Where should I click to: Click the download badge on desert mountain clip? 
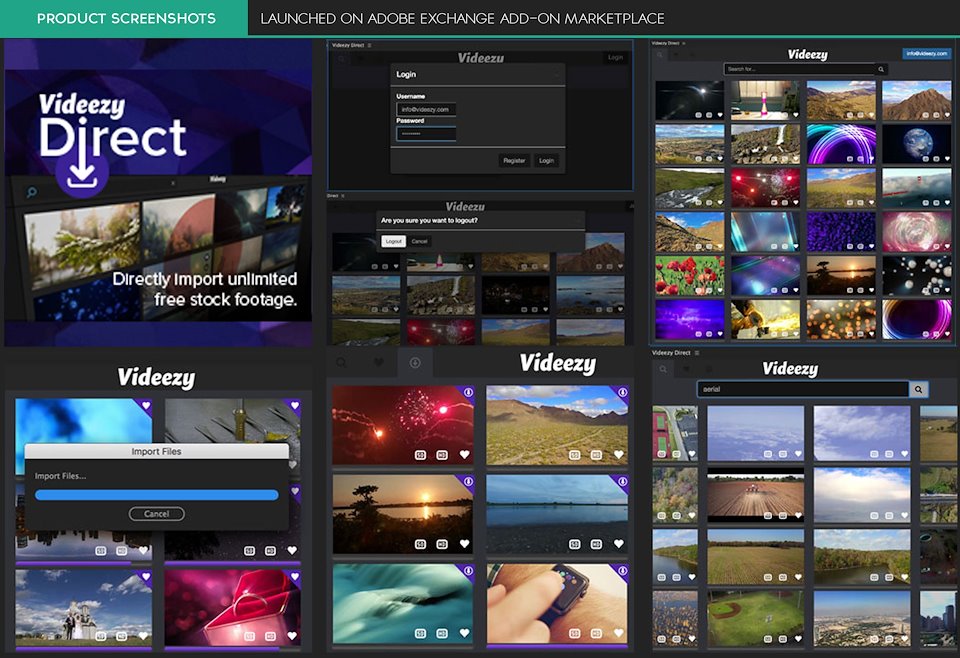[622, 393]
